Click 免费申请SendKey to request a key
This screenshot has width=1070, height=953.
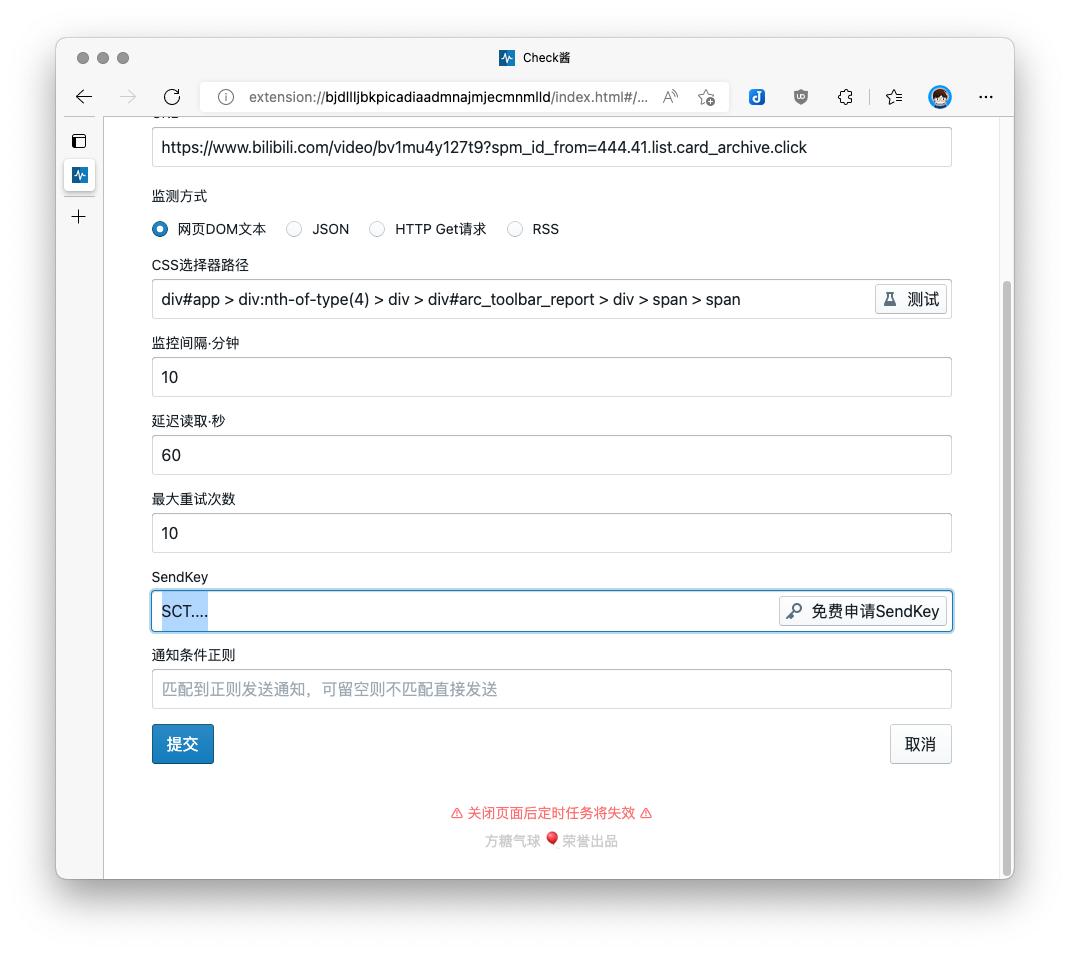tap(862, 610)
